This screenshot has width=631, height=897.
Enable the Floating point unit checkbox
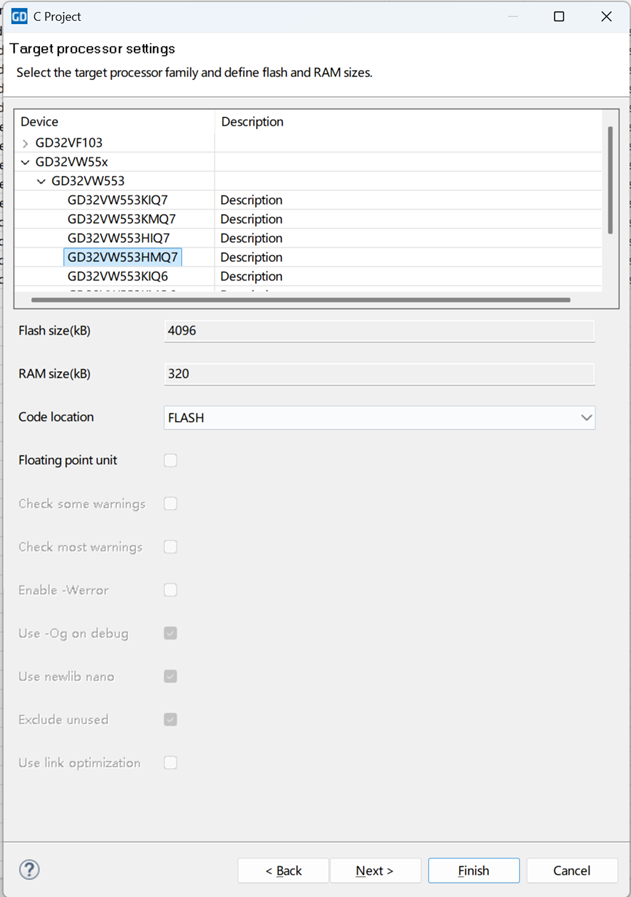point(171,460)
